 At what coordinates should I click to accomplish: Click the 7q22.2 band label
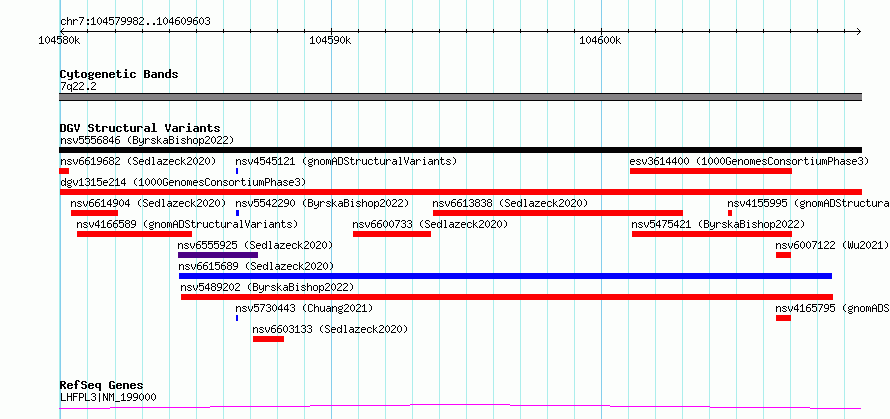(x=76, y=86)
